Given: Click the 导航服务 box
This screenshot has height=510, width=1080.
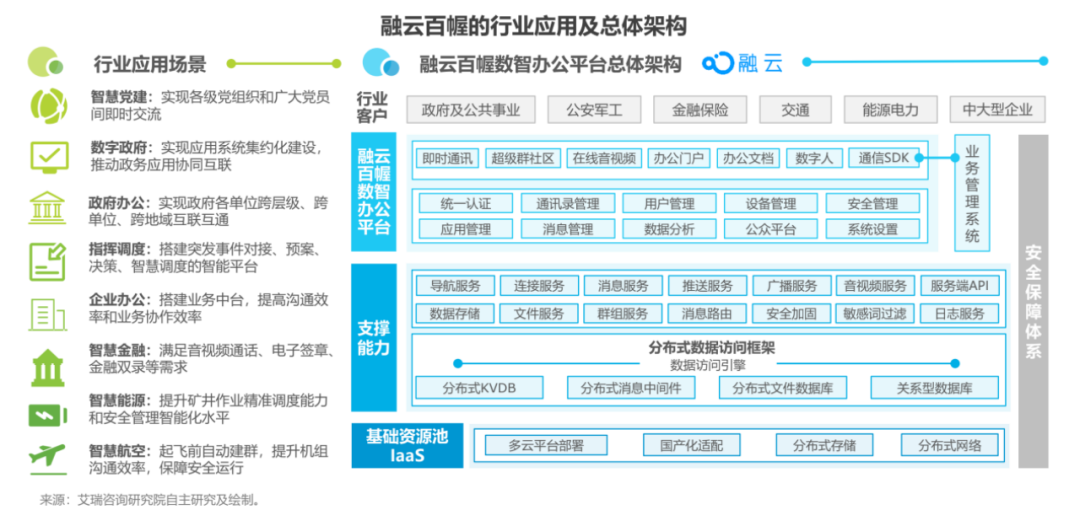Looking at the screenshot, I should coord(455,286).
